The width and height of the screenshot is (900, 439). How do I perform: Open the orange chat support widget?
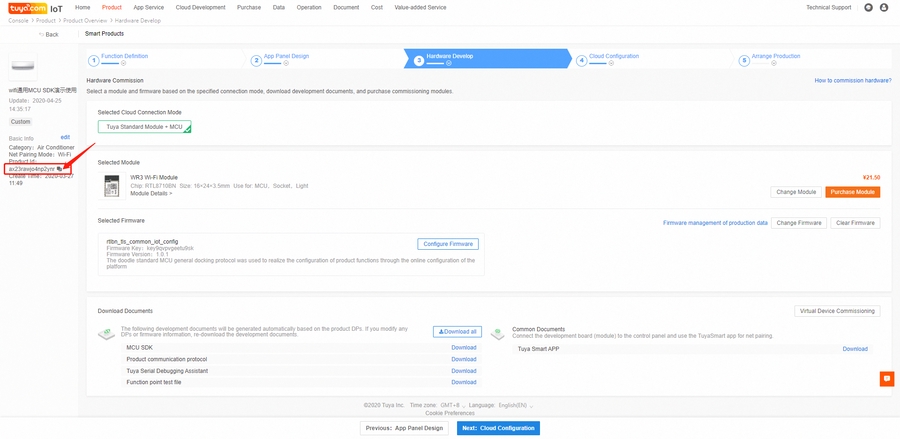pos(887,379)
